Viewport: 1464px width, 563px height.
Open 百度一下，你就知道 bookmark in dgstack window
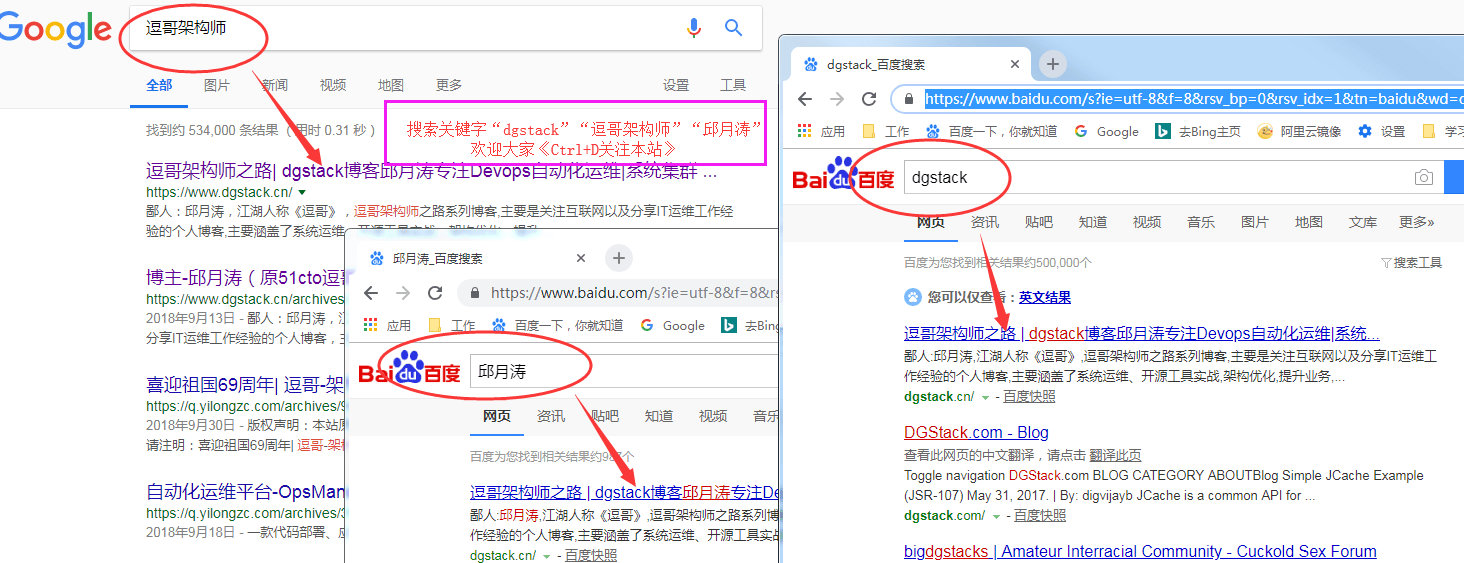(991, 131)
